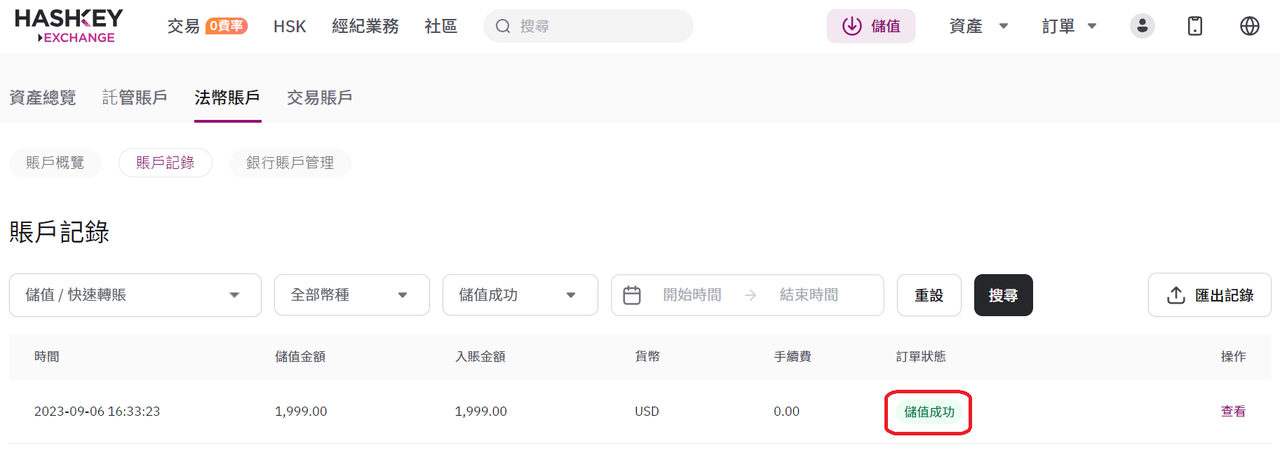
Task: Switch to the 交易賬戶 tab
Action: click(x=319, y=97)
